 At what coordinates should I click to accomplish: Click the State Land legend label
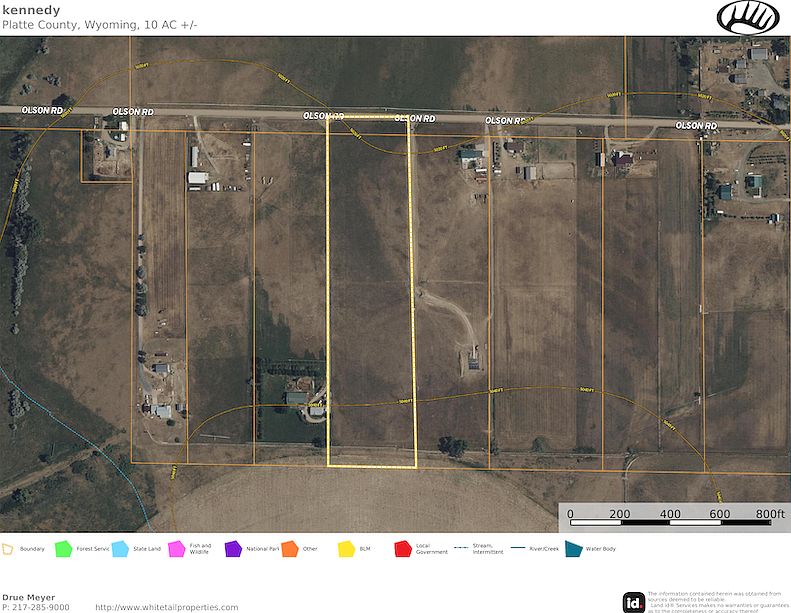pyautogui.click(x=147, y=548)
